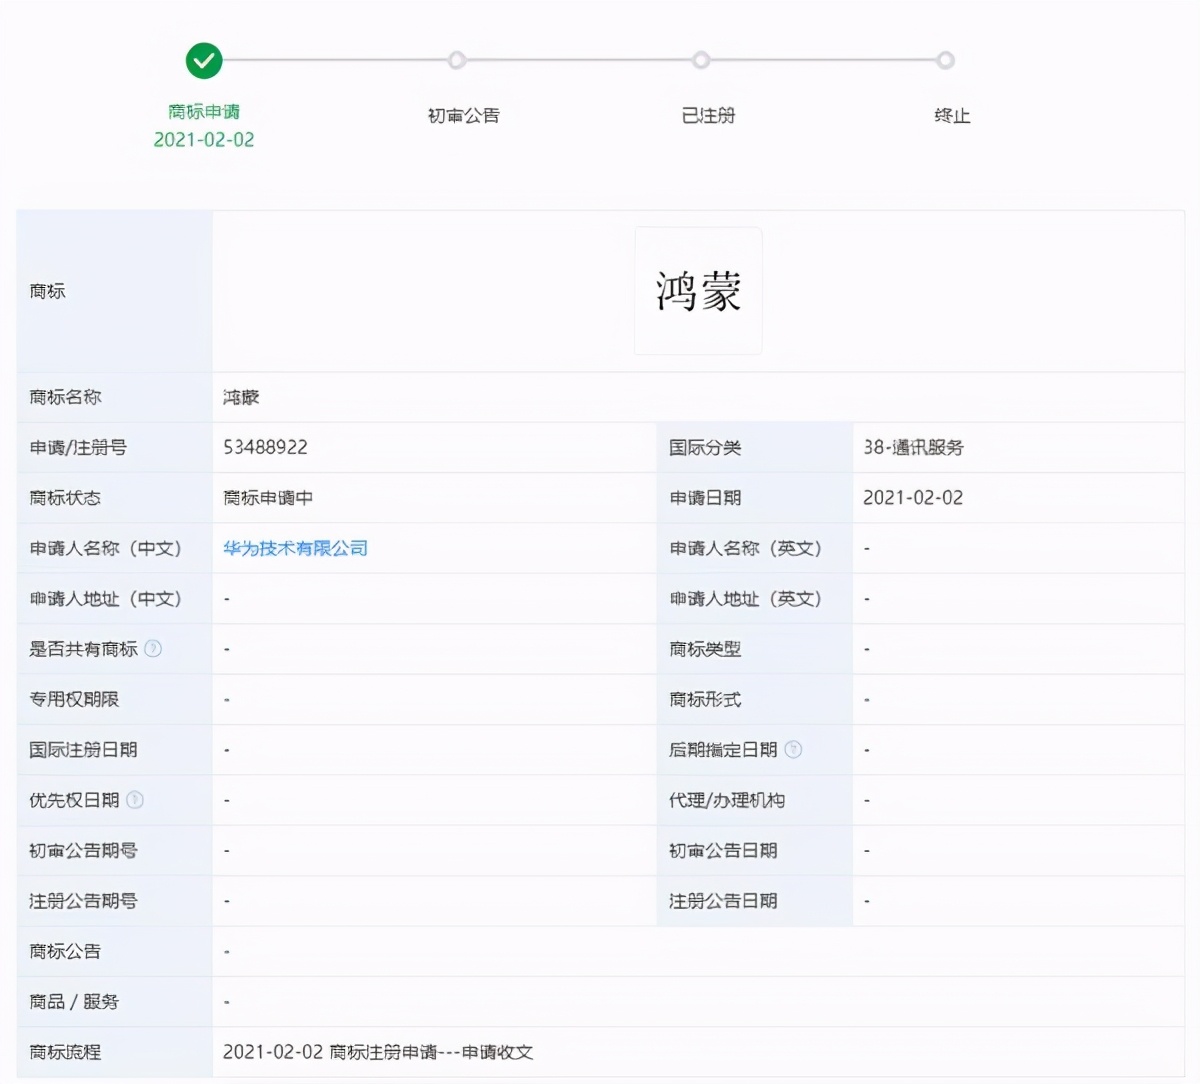Click the 初审公告 stage label text
Screen dimensions: 1200x1084
coord(462,115)
